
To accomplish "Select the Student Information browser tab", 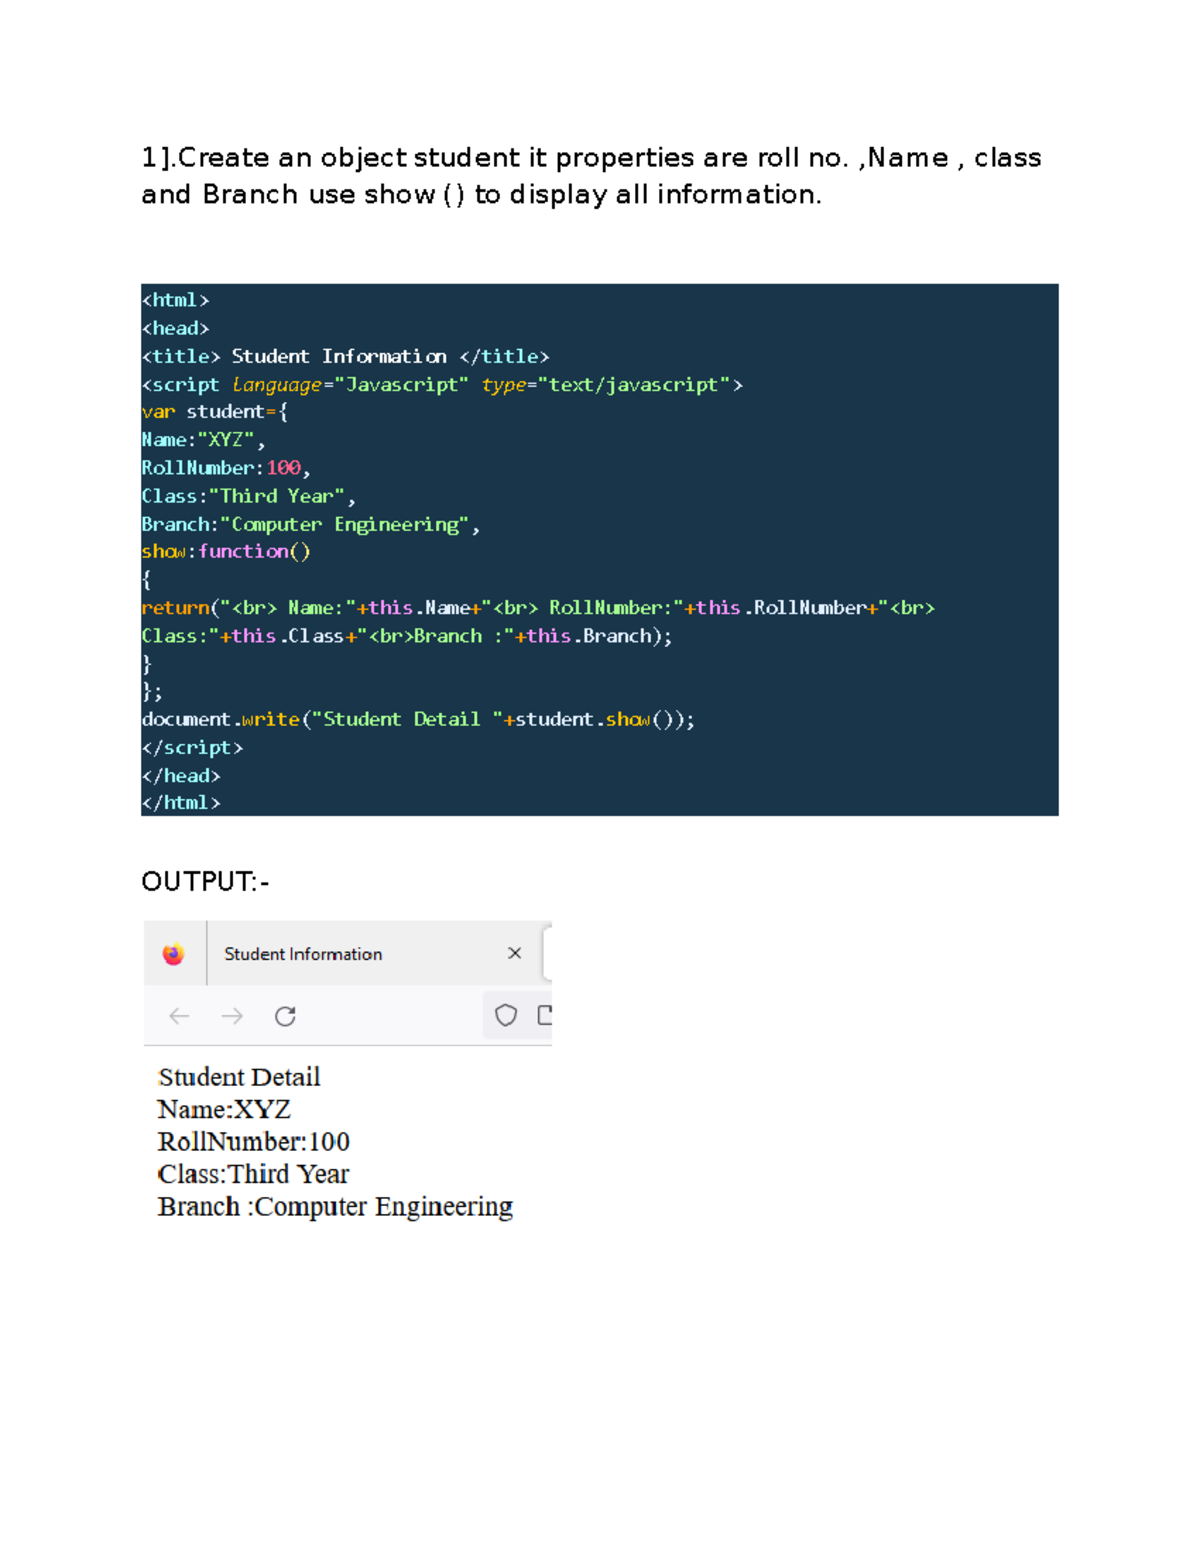I will (x=303, y=953).
